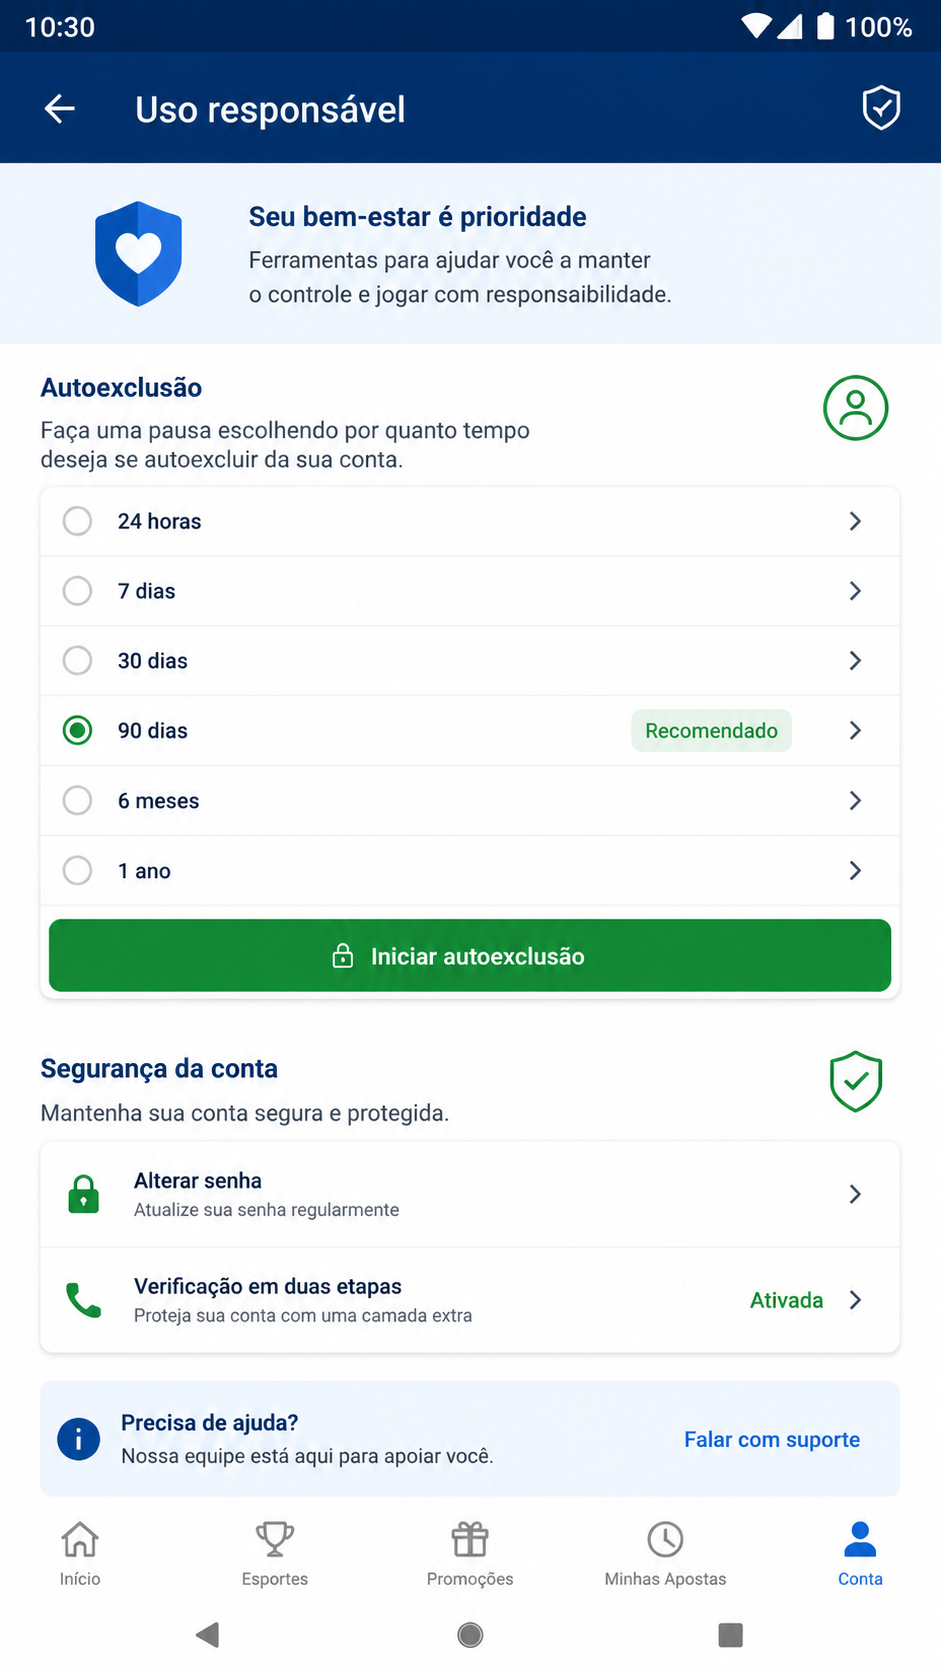
Task: Tap the green phone icon
Action: point(83,1300)
